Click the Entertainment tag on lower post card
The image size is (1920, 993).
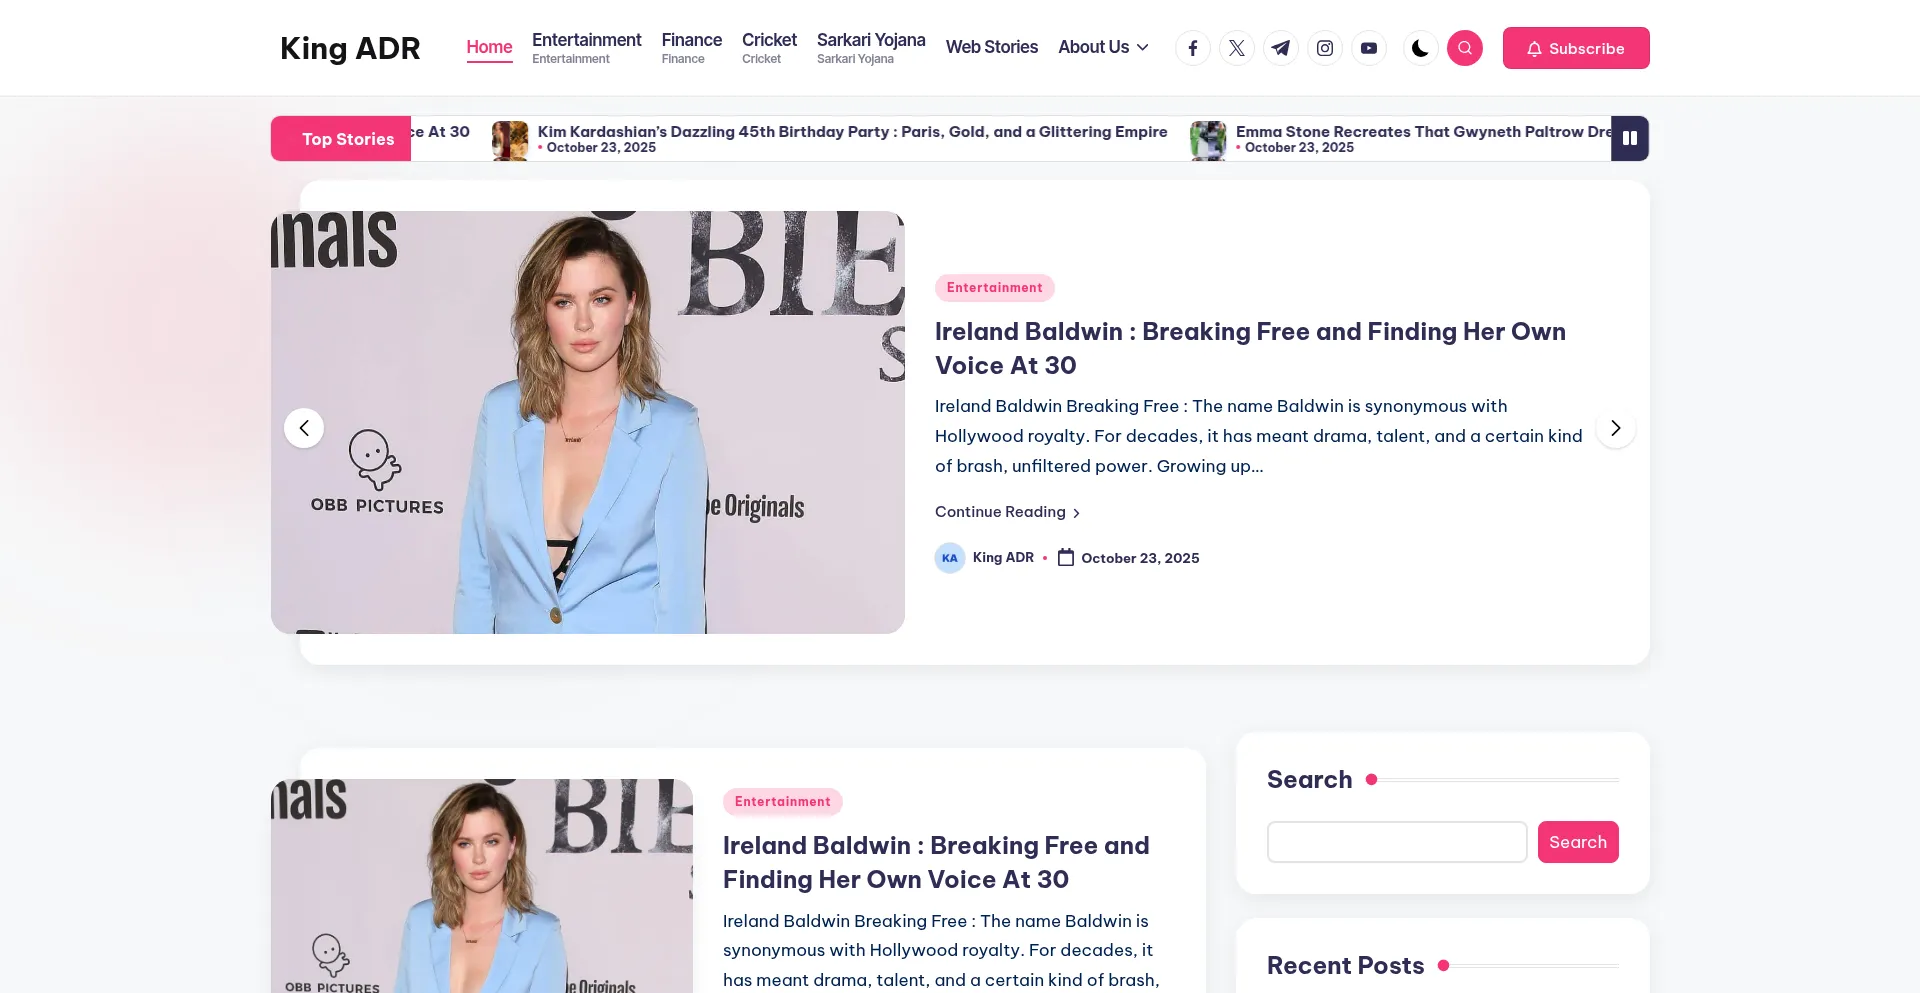coord(783,802)
